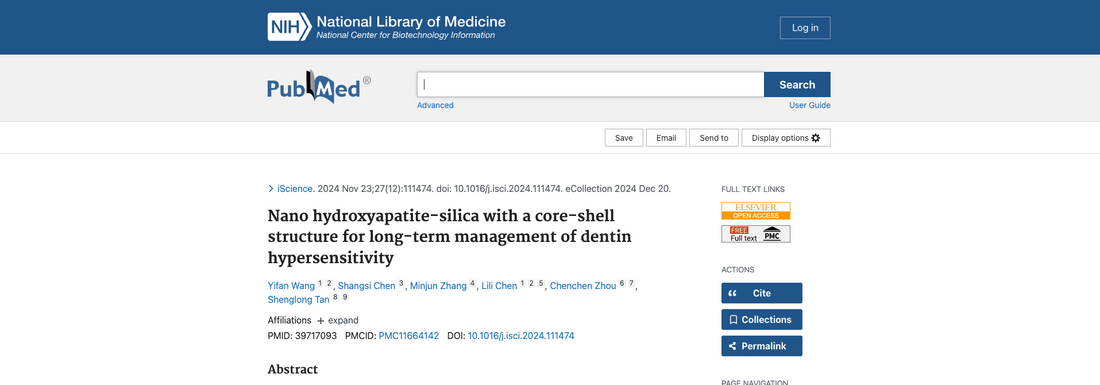Open author Chenchen Zhou's link
Image resolution: width=1100 pixels, height=385 pixels.
coord(583,285)
